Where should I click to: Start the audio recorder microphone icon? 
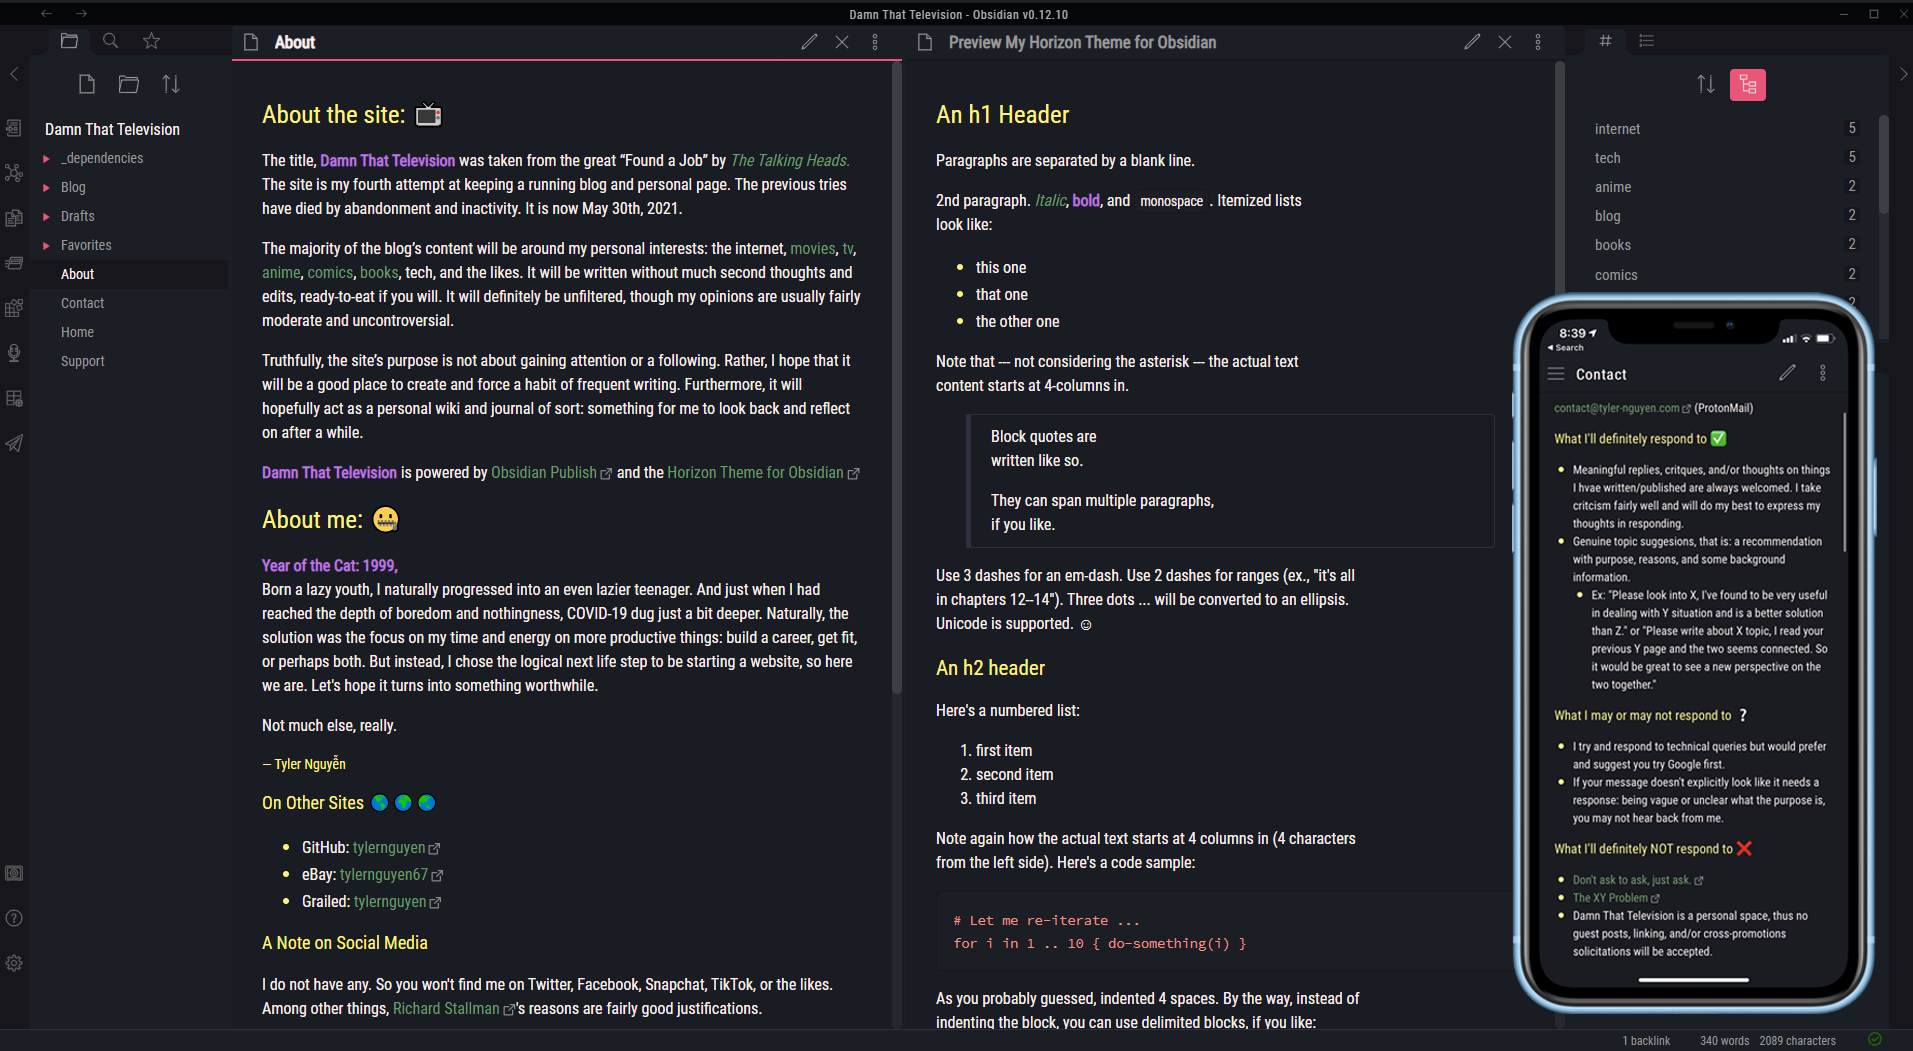[x=14, y=353]
